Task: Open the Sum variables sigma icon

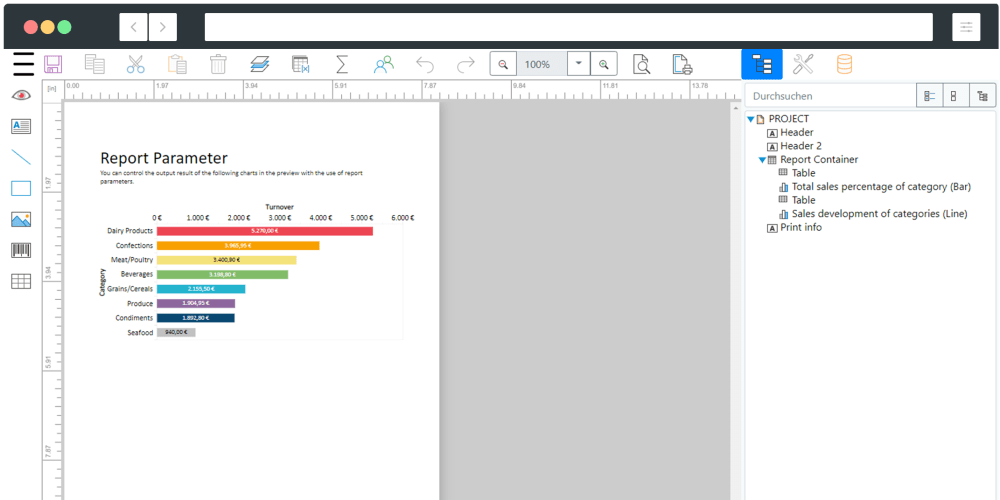Action: 342,64
